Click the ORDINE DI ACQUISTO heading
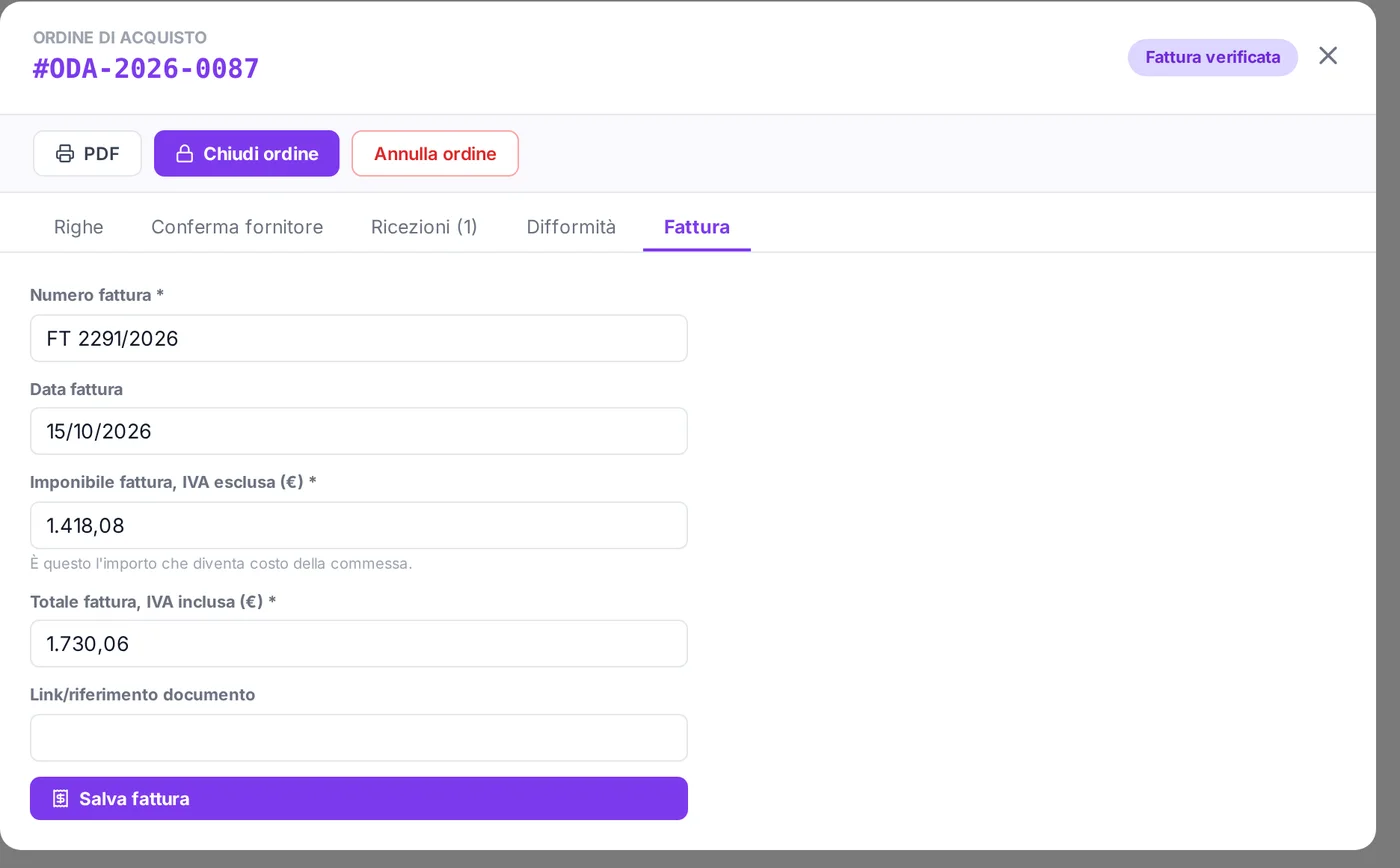Screen dimensions: 1400x868 [120, 38]
